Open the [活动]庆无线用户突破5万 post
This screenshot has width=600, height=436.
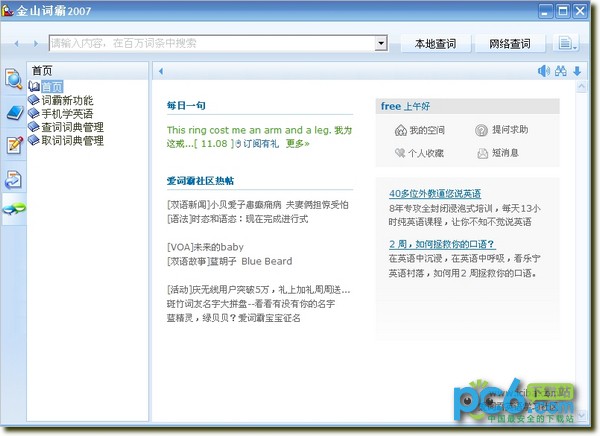(x=258, y=290)
